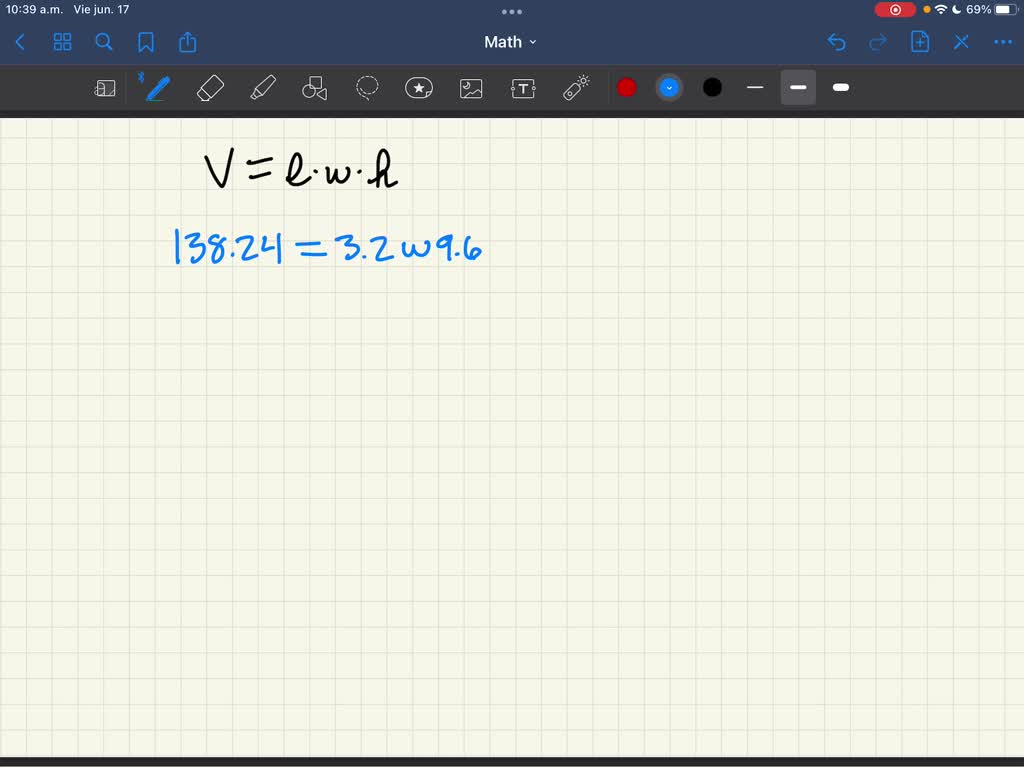Expand the blue color options via its chevron

coord(668,88)
